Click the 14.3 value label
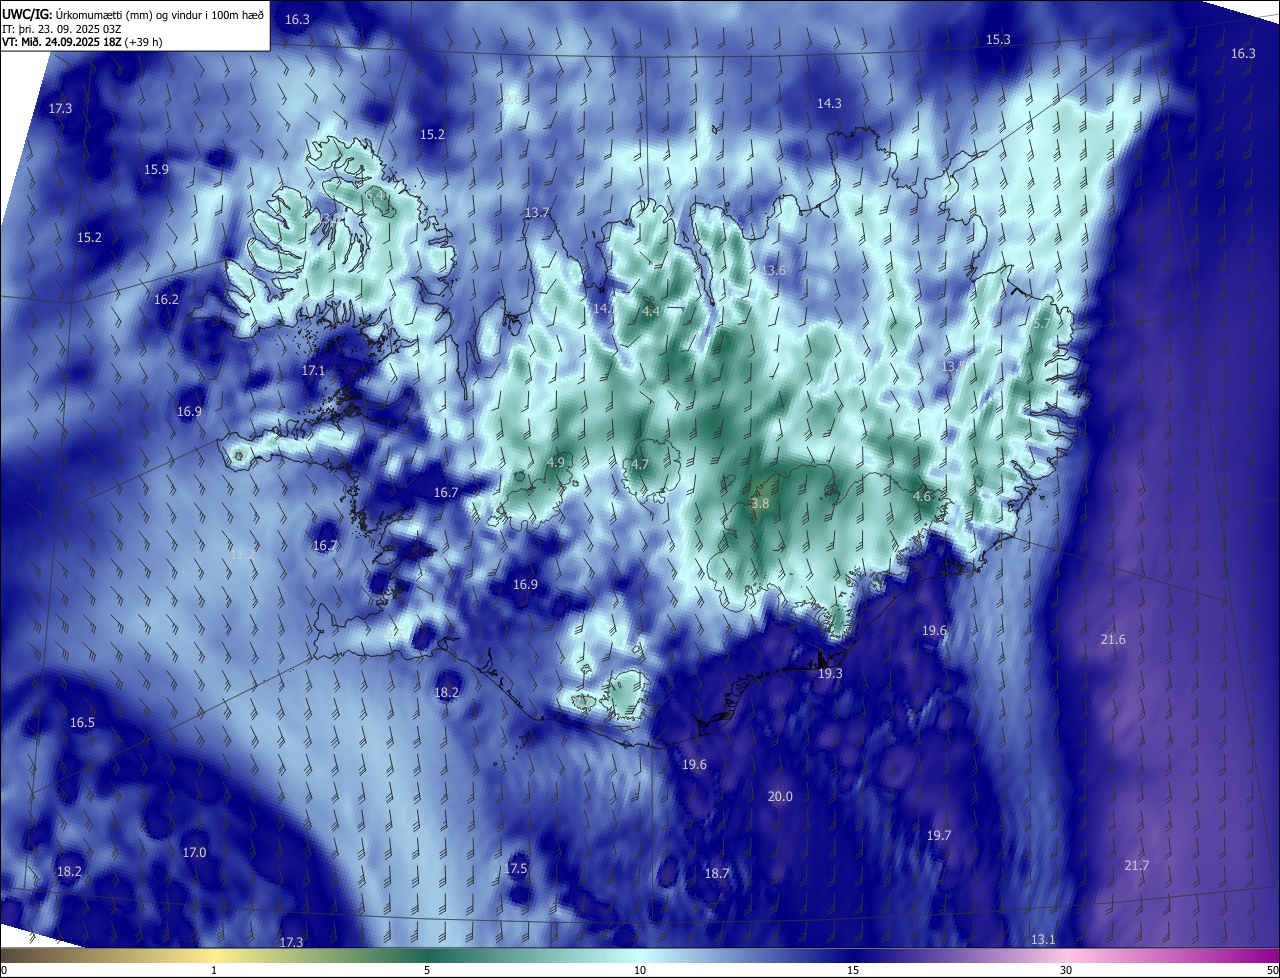The width and height of the screenshot is (1280, 978). [x=829, y=103]
